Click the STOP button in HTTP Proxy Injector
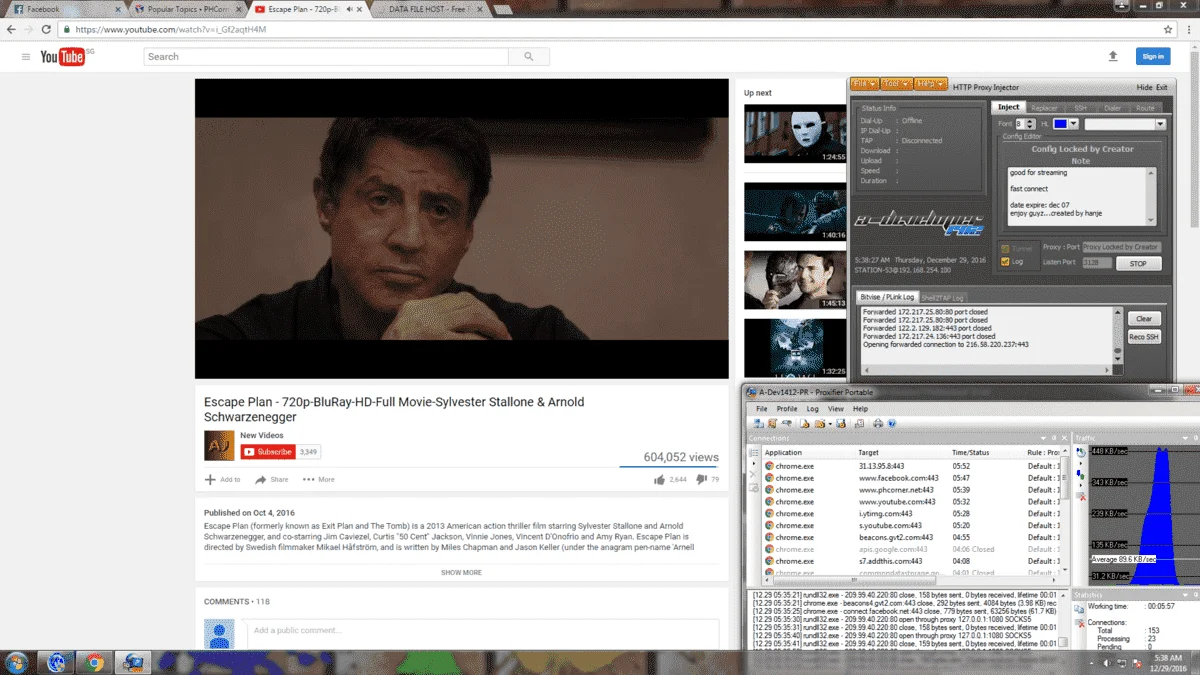Screen dimensions: 1200x675 tap(1138, 264)
